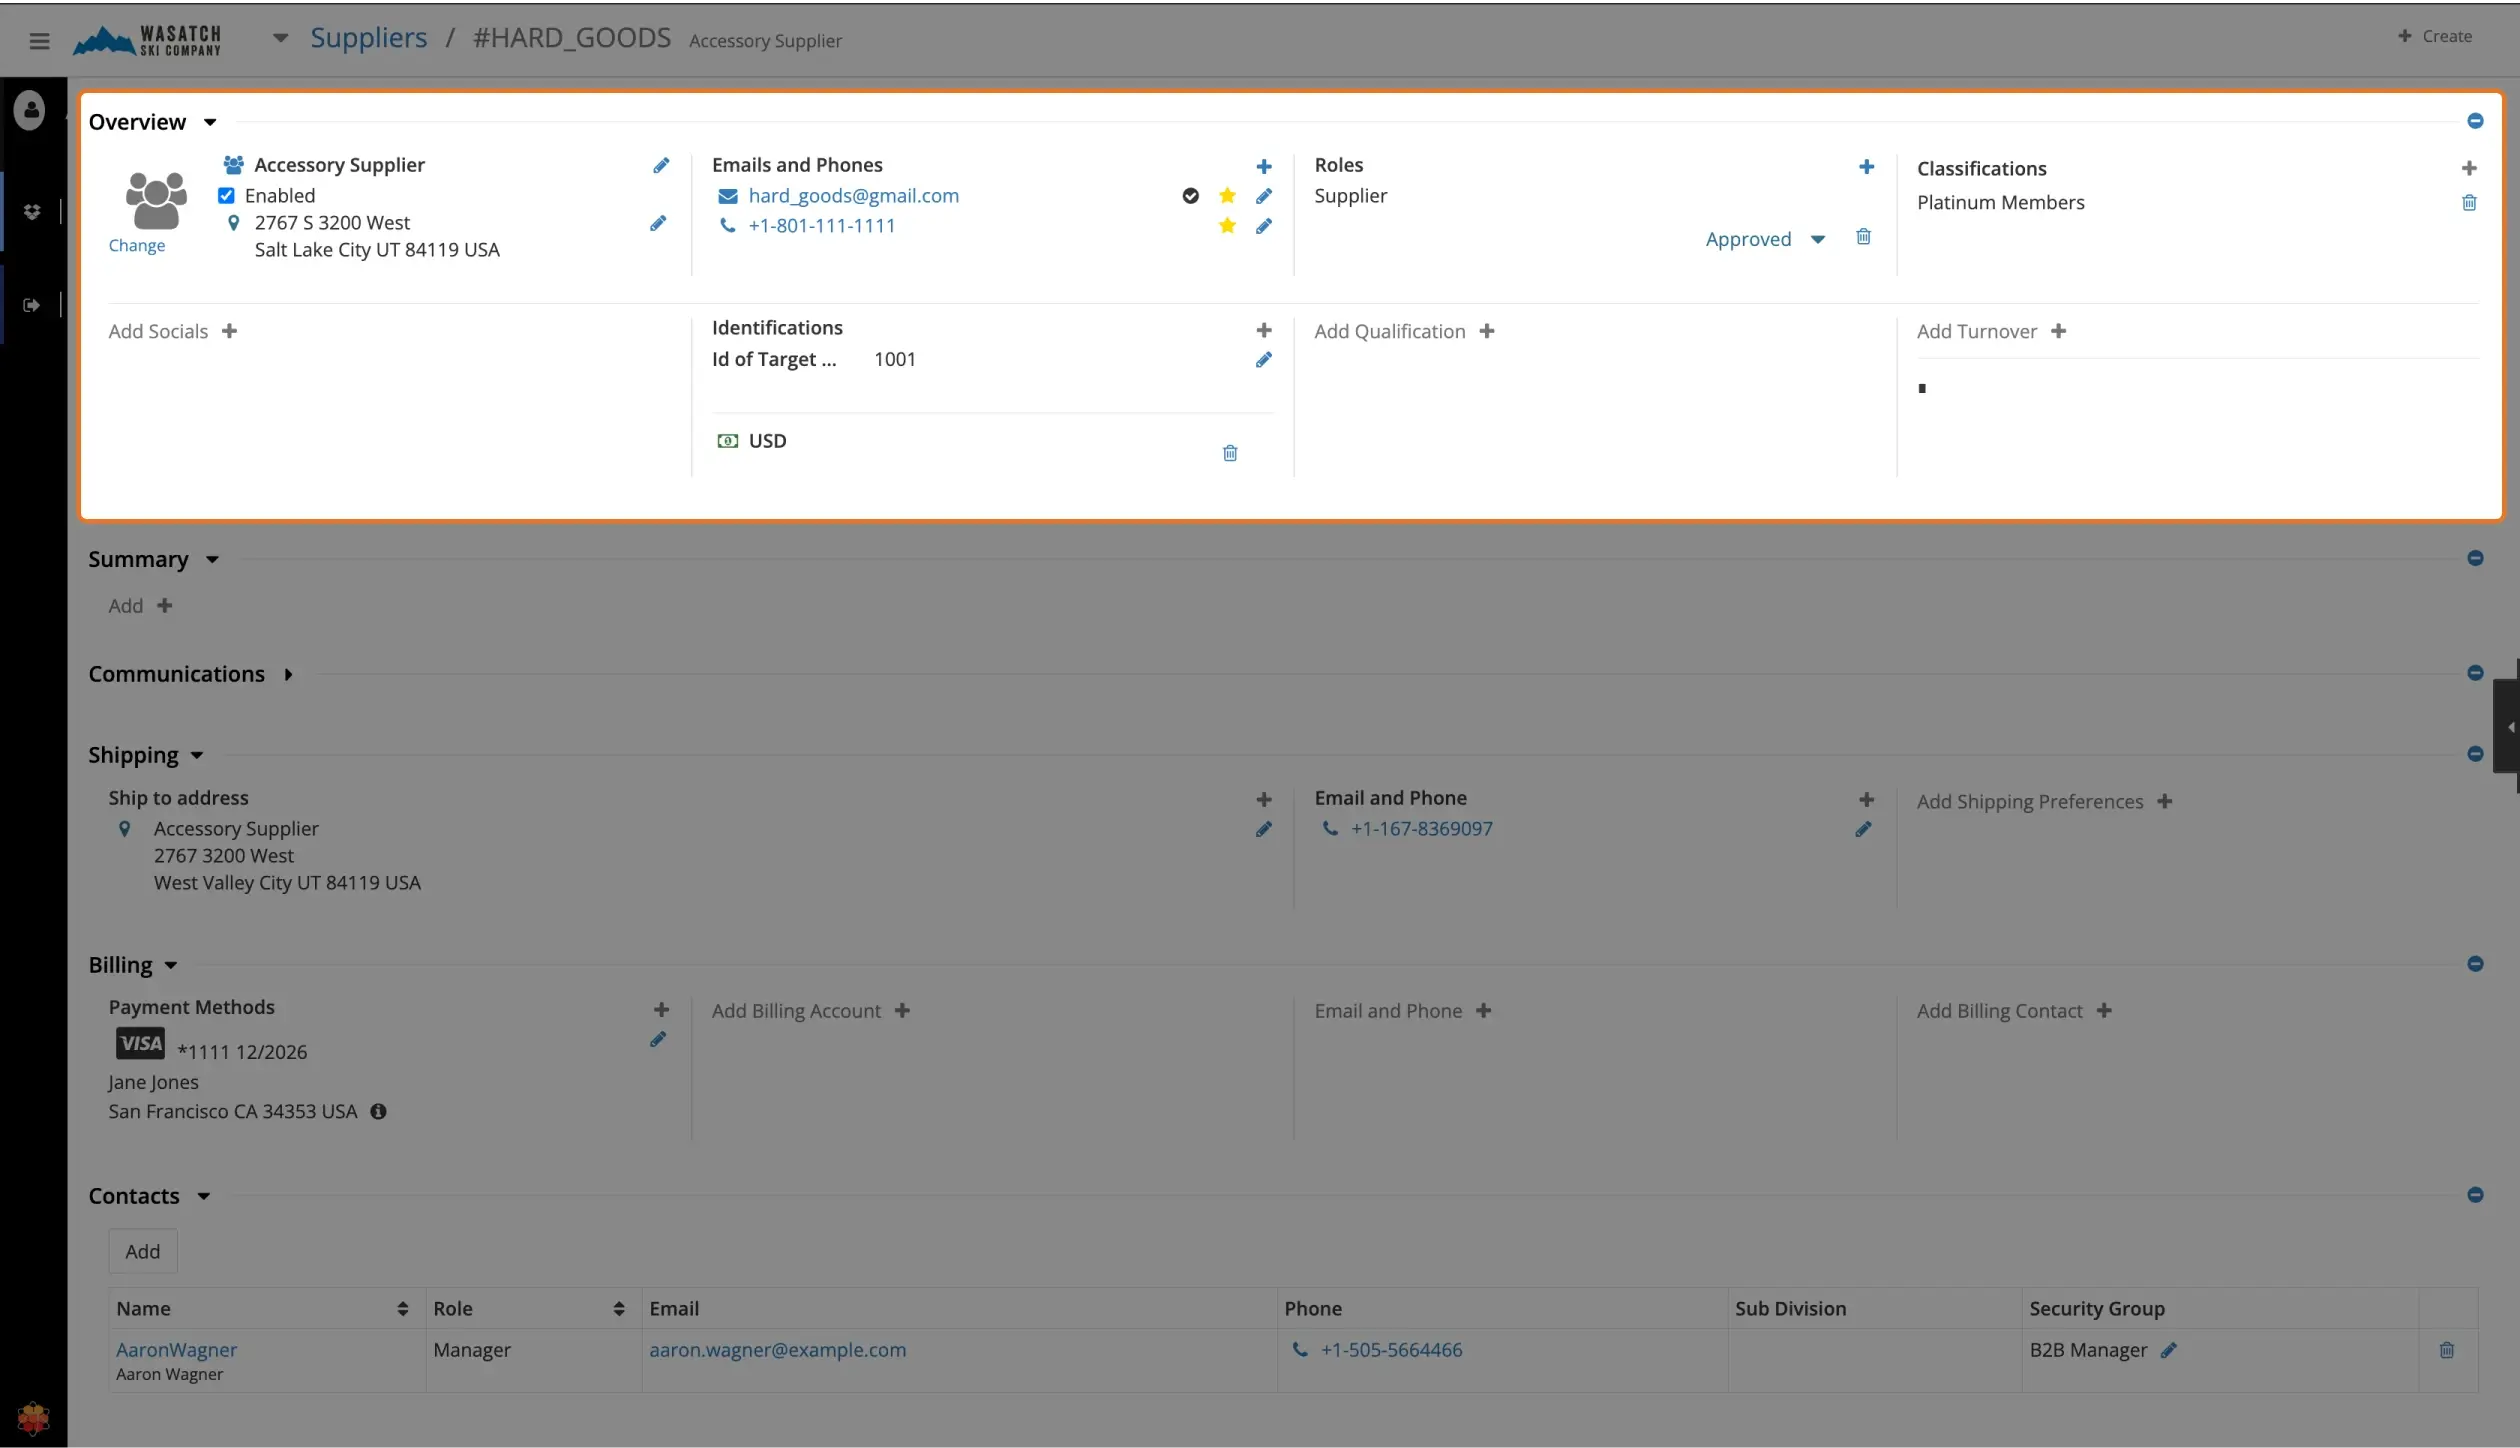Add a new classification
This screenshot has width=2520, height=1448.
tap(2468, 168)
